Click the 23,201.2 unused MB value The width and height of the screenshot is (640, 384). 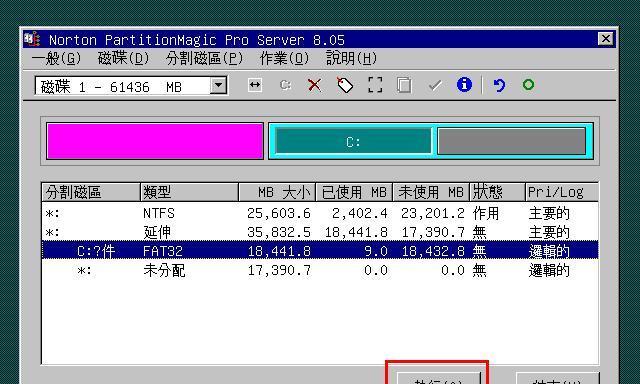(433, 213)
